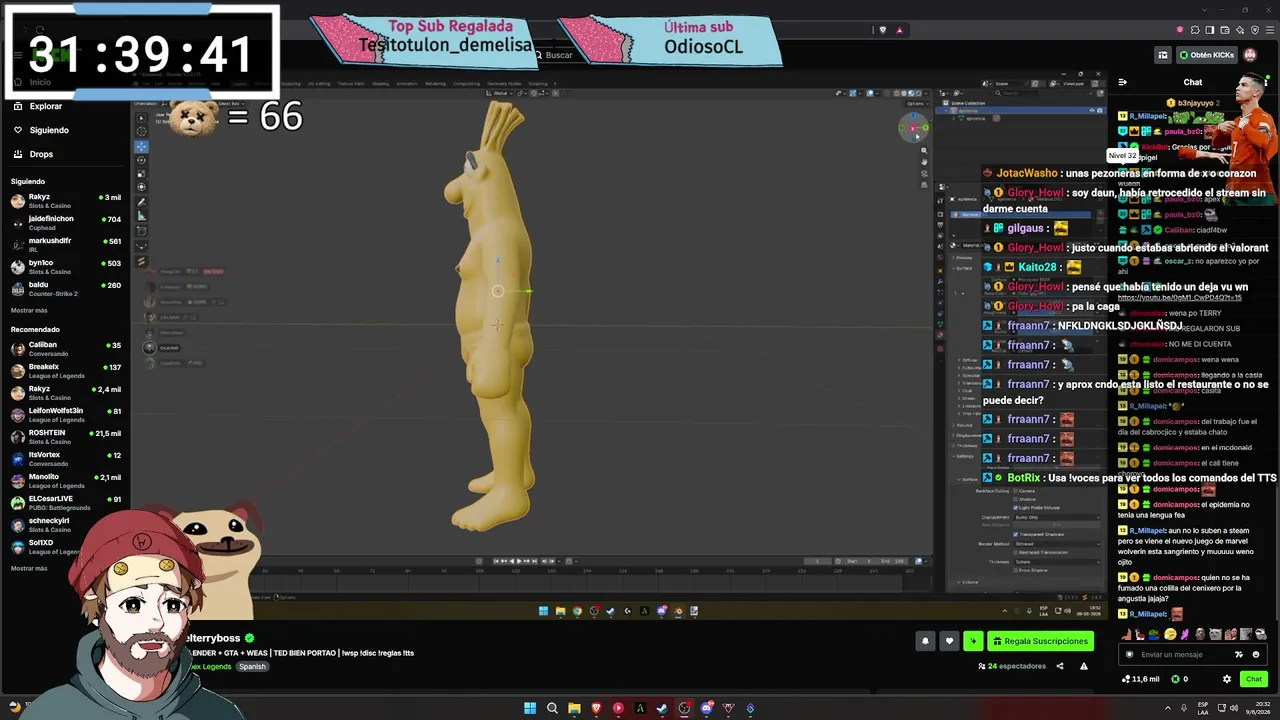Select Blender's Rotate tool
This screenshot has height=720, width=1280.
pyautogui.click(x=141, y=160)
